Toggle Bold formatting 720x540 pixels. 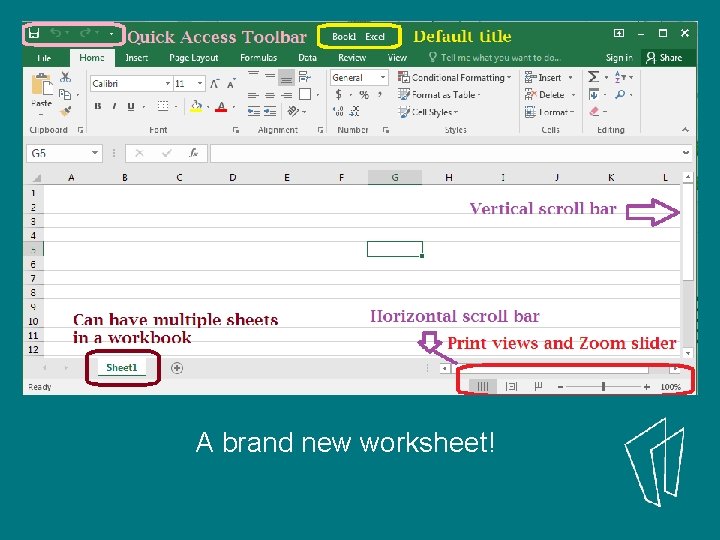coord(98,107)
